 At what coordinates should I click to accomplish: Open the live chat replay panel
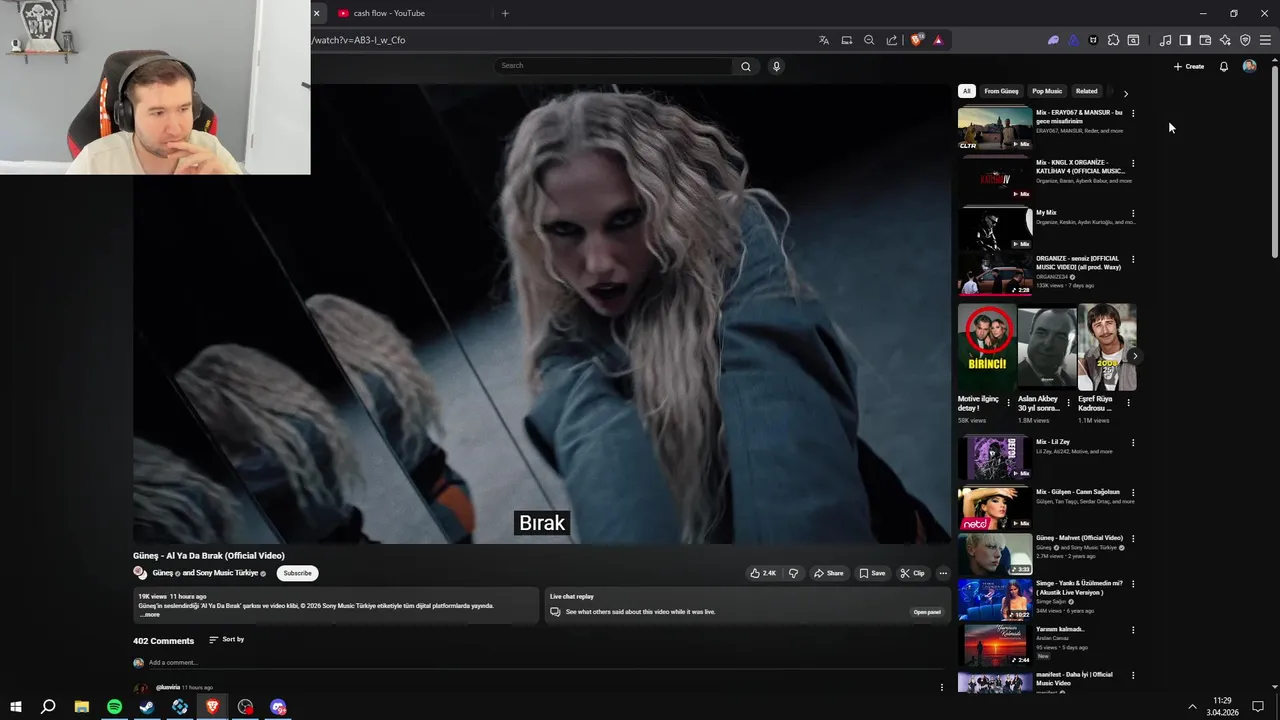click(x=926, y=612)
